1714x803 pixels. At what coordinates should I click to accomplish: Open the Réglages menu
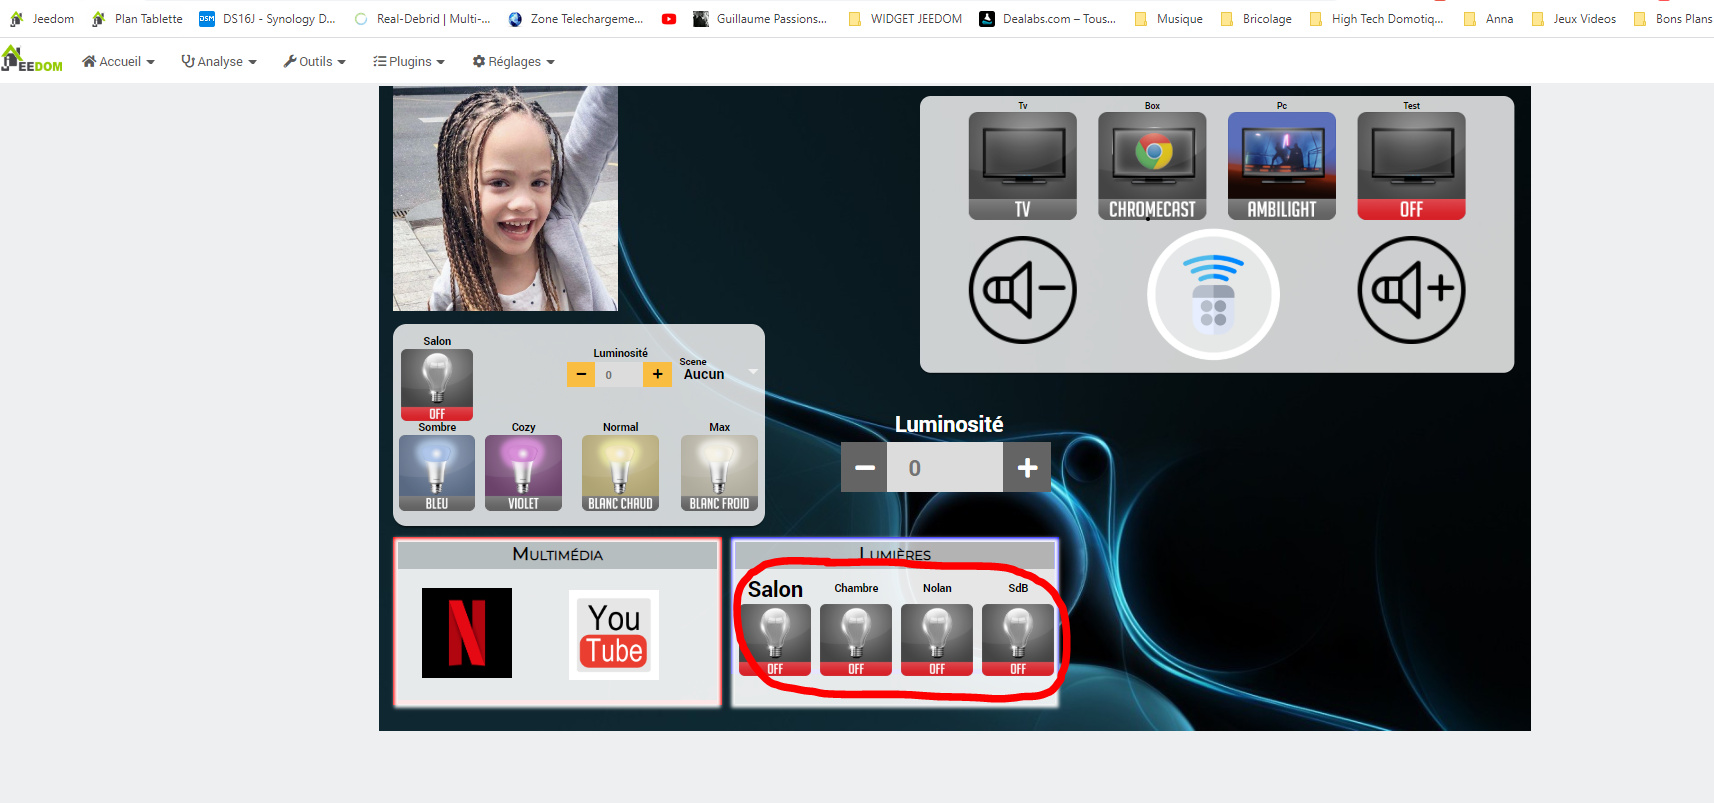pos(514,61)
